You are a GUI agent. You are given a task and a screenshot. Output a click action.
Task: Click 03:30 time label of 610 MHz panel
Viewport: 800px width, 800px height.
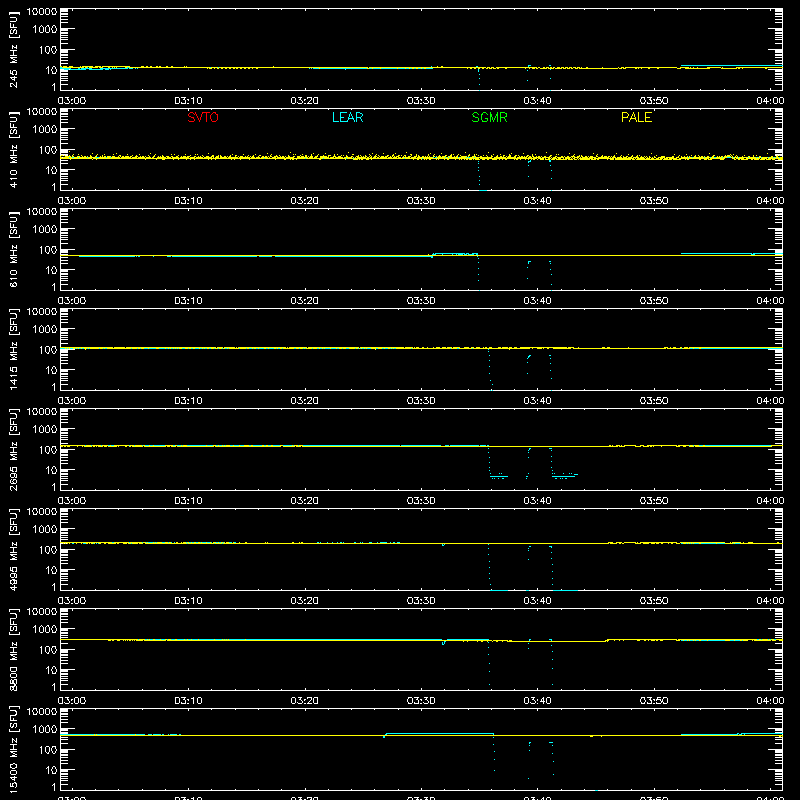(421, 301)
